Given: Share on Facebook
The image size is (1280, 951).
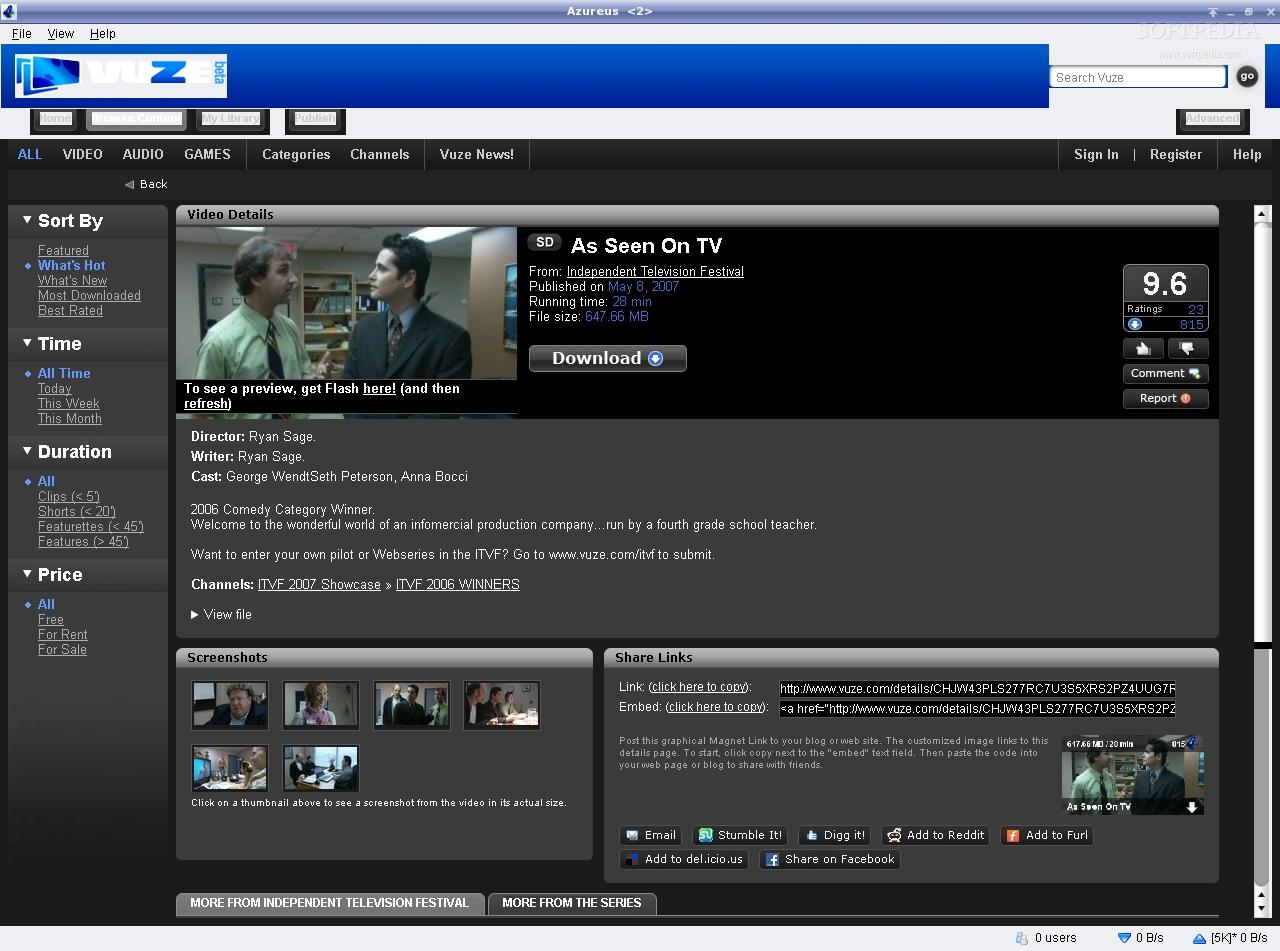Looking at the screenshot, I should [830, 859].
